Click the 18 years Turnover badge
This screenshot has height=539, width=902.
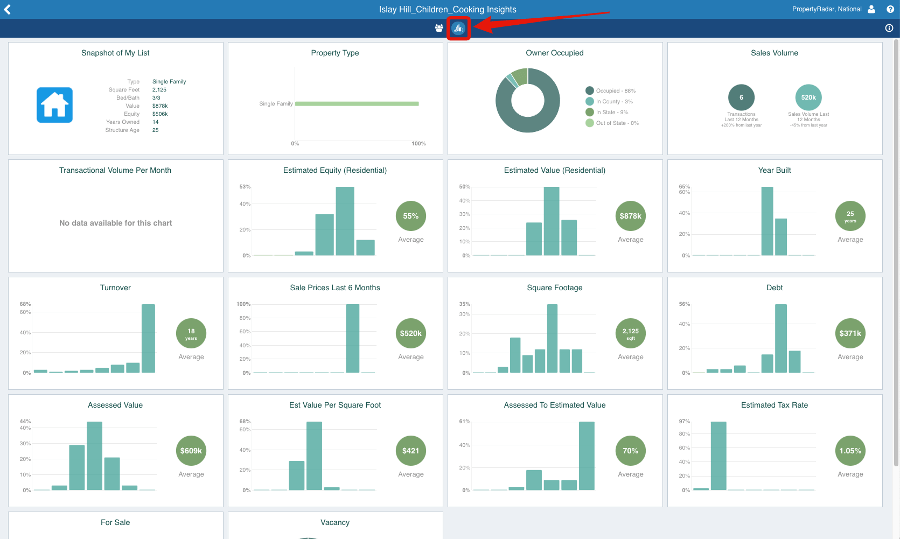click(191, 334)
